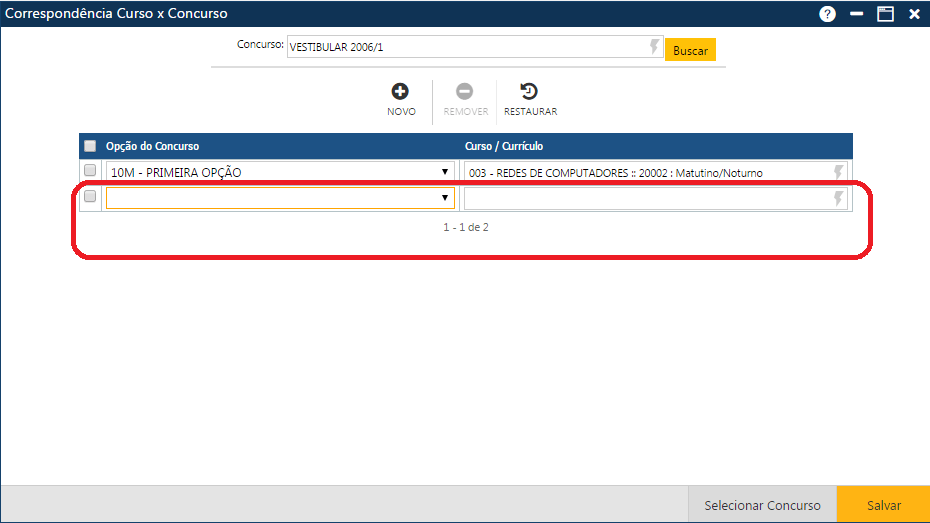Click the RESTAURAR history icon
Screen dimensions: 930x523
tap(530, 92)
